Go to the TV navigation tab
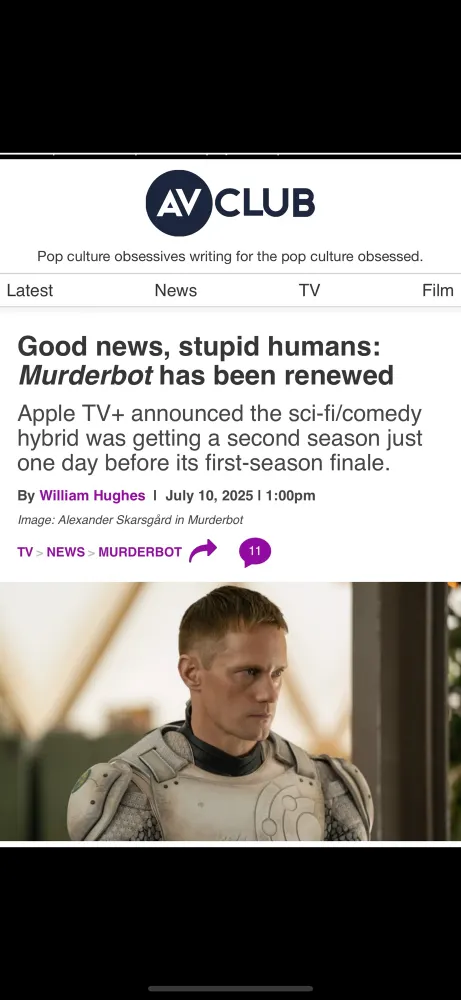The image size is (461, 1000). click(309, 290)
